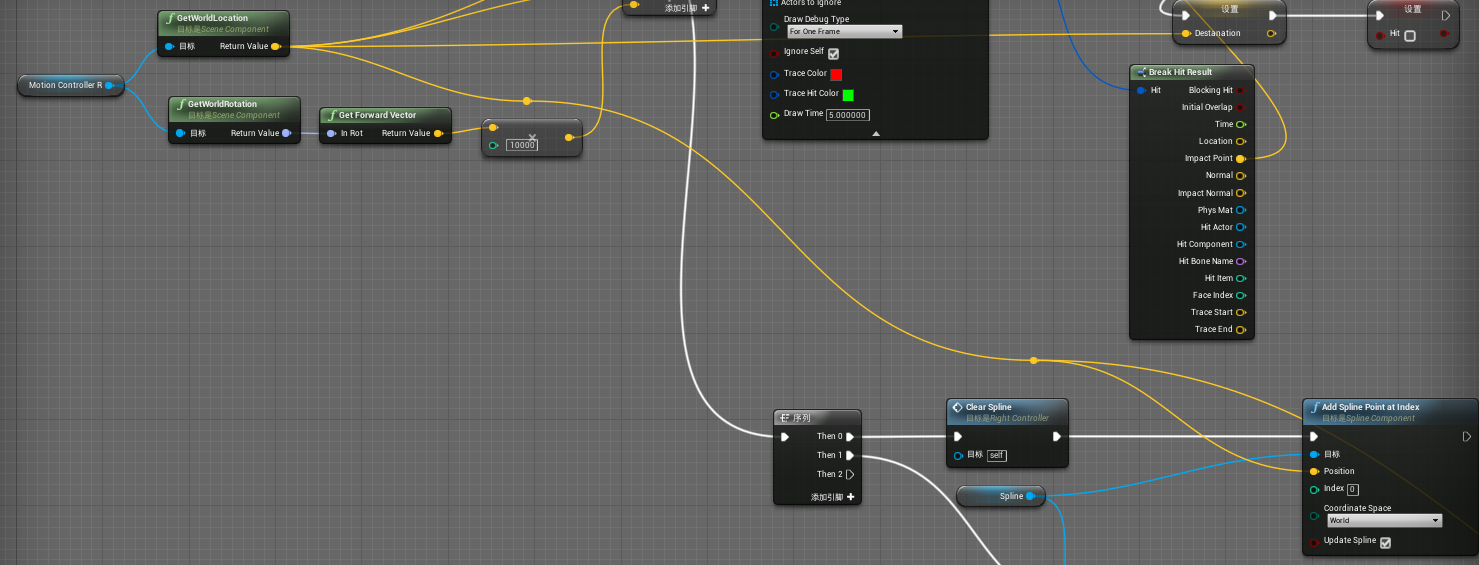Click the Spline variable output pin
1479x565 pixels.
coord(1030,496)
